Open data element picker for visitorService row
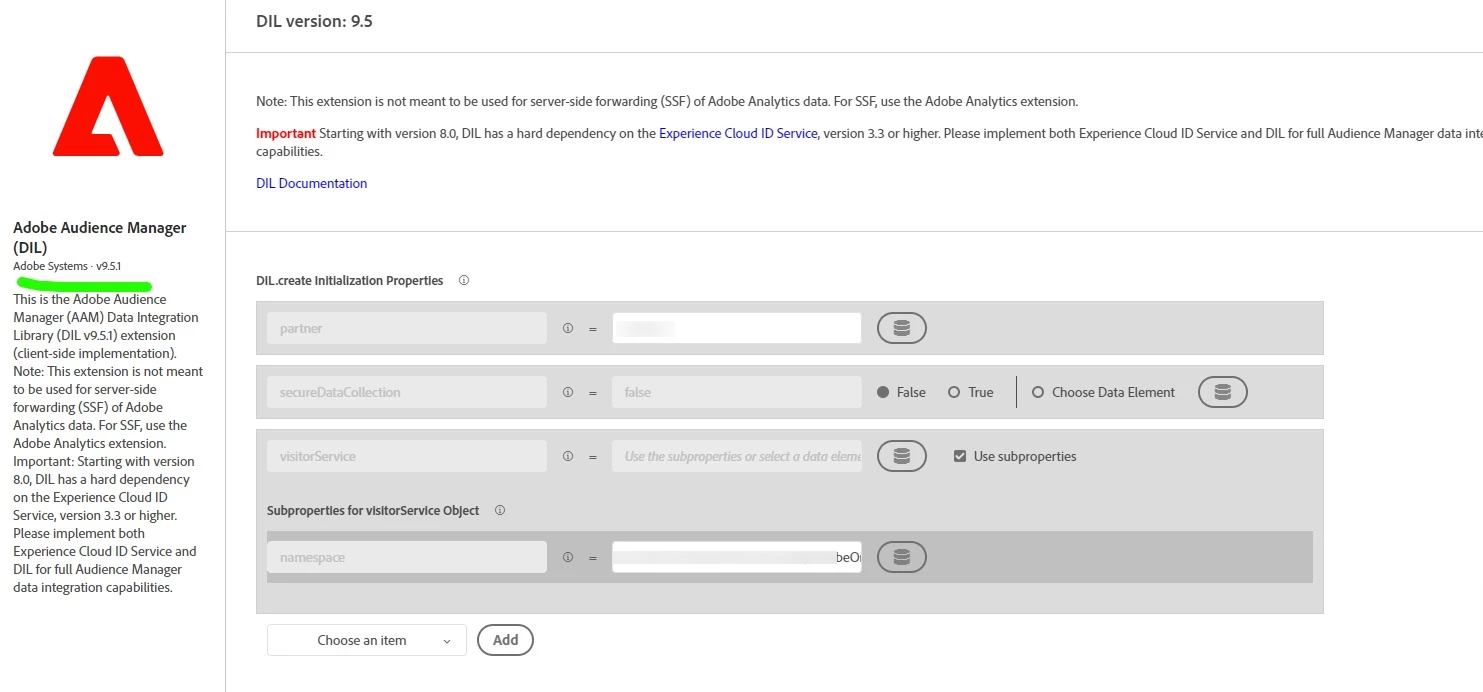1483x692 pixels. (902, 456)
